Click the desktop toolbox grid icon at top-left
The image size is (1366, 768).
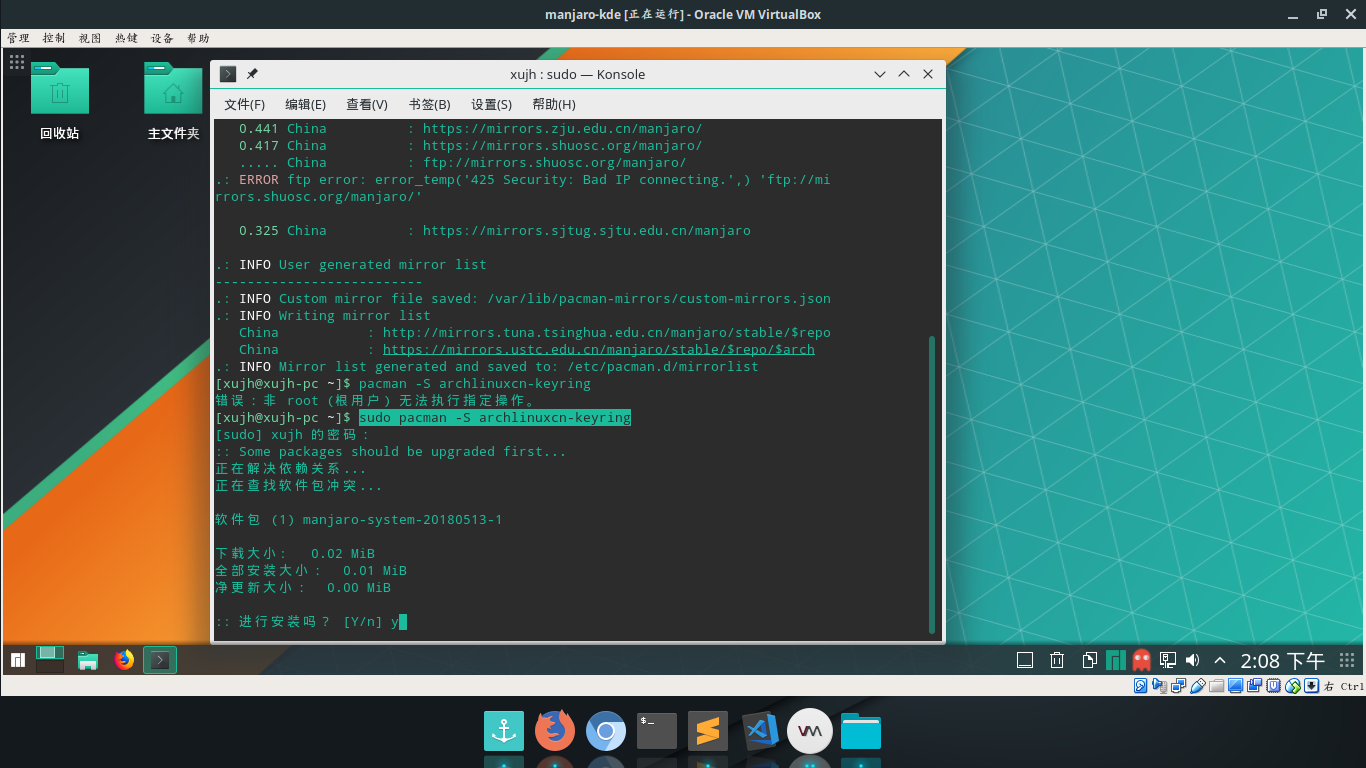tap(16, 62)
